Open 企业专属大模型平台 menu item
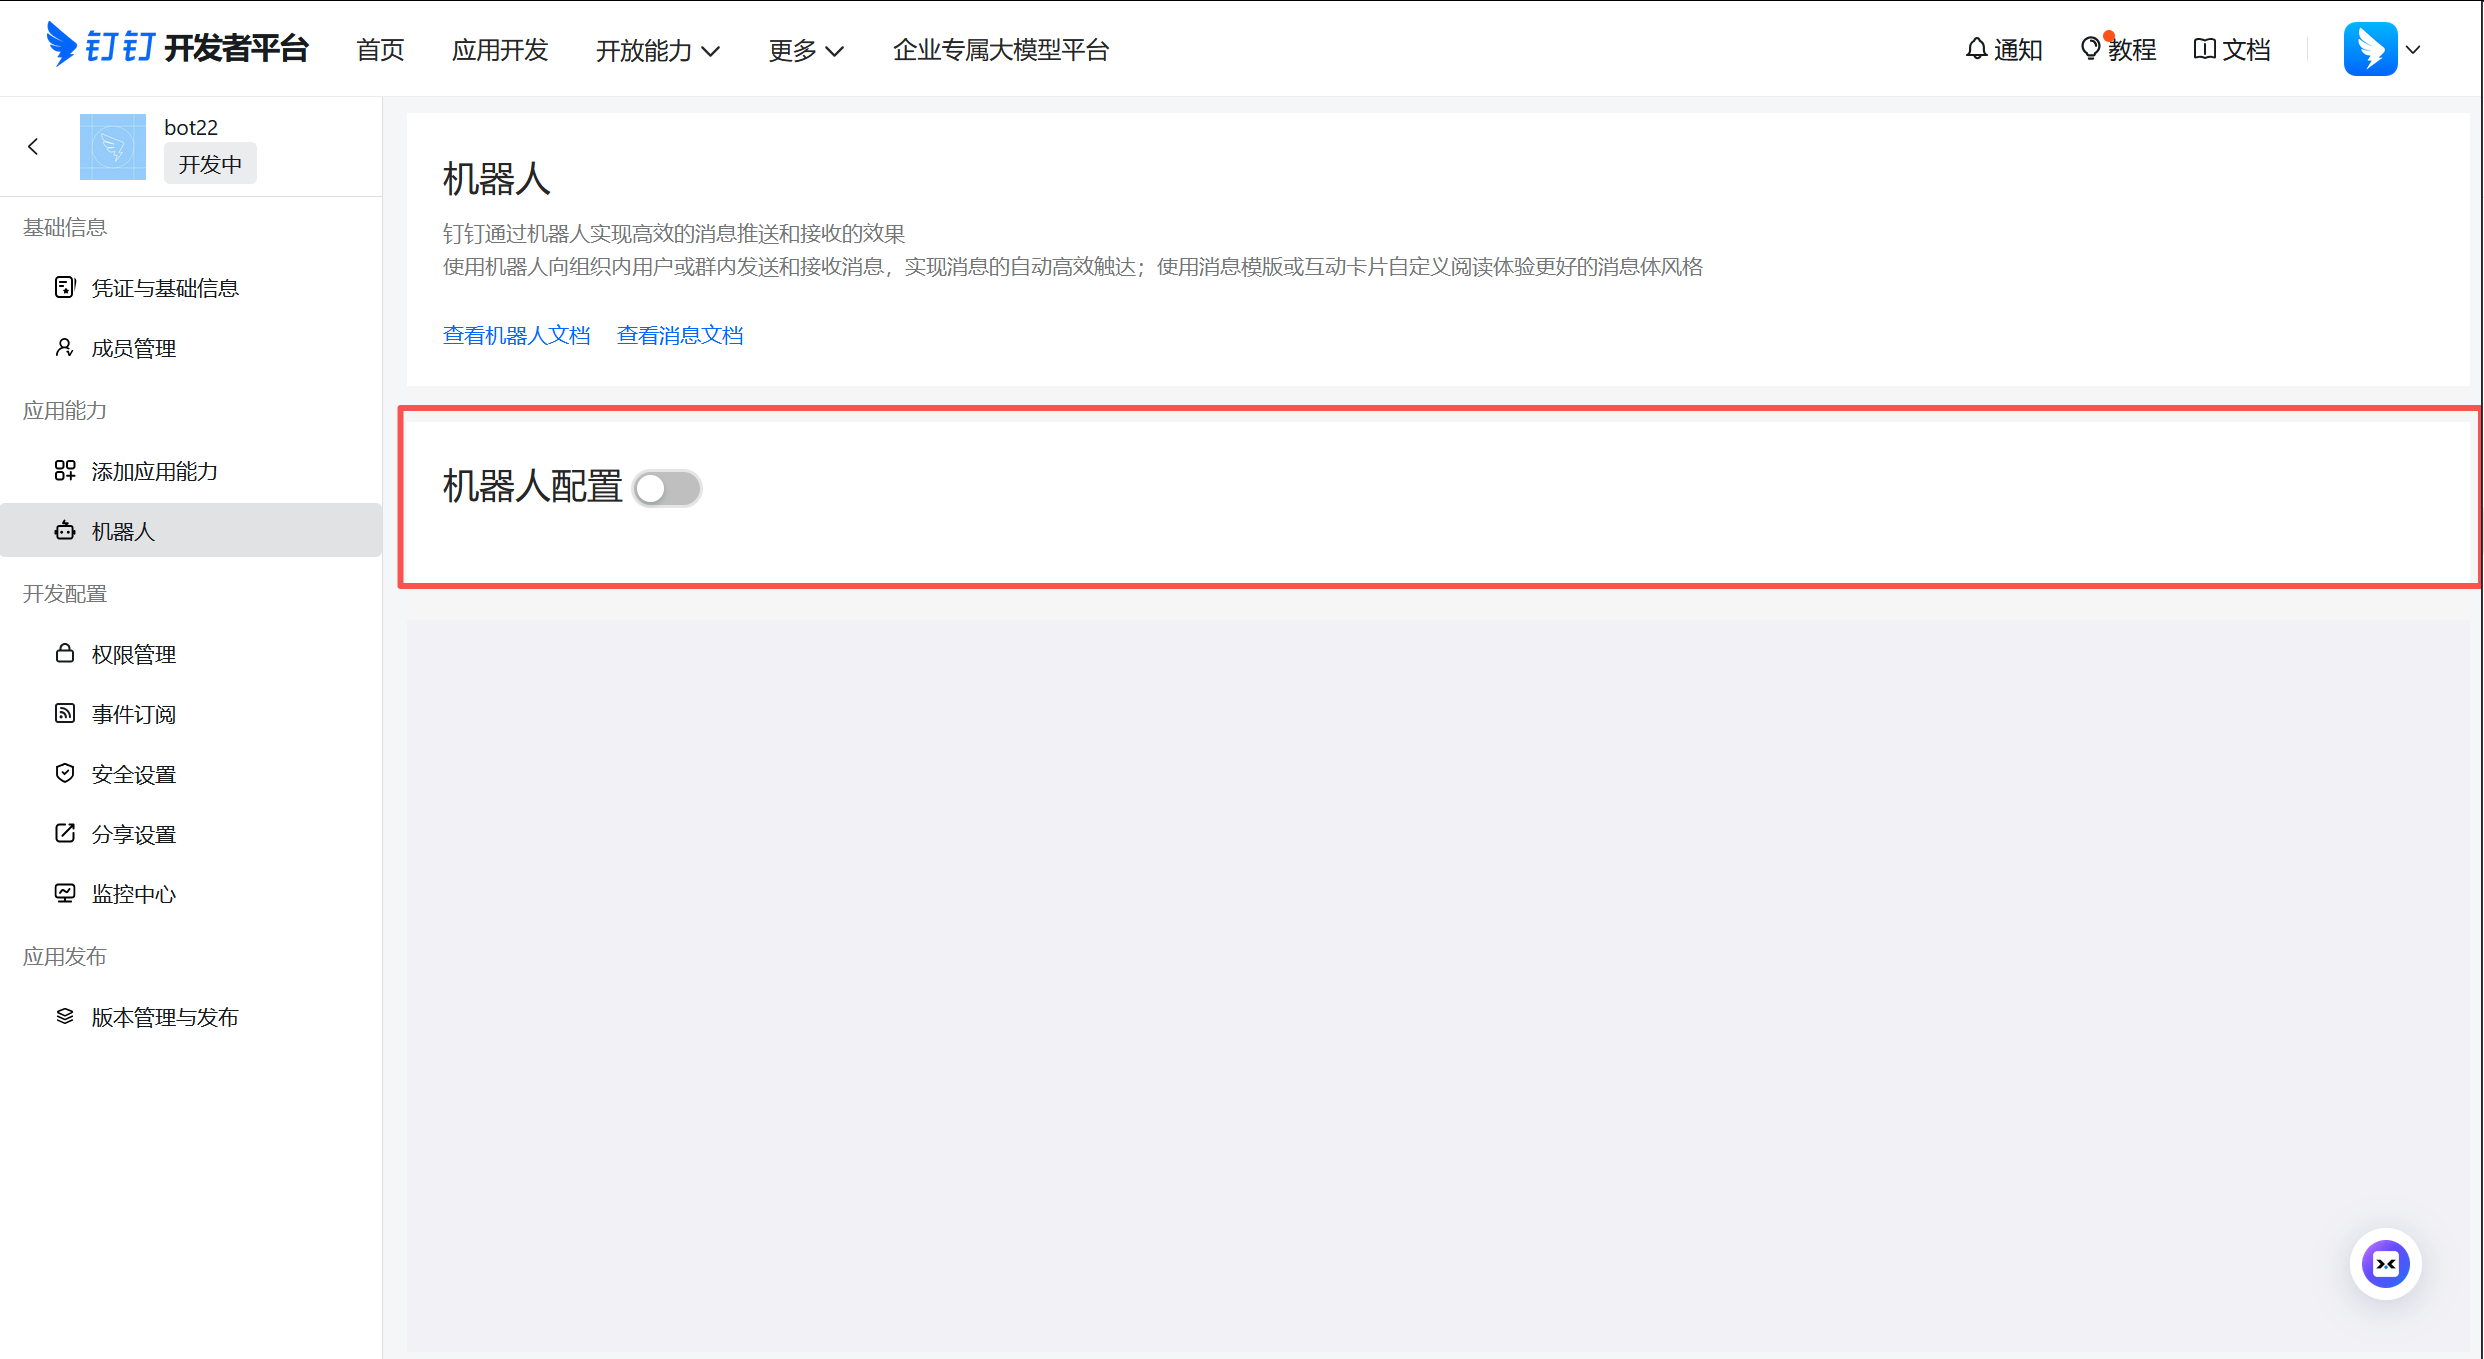2484x1359 pixels. (x=1000, y=50)
